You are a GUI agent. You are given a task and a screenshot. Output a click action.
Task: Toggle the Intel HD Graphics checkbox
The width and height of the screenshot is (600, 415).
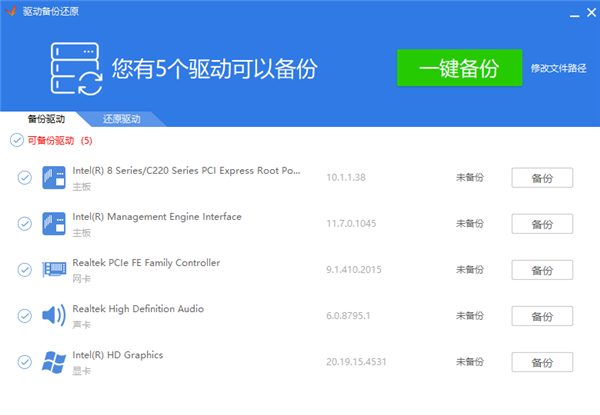click(x=24, y=362)
